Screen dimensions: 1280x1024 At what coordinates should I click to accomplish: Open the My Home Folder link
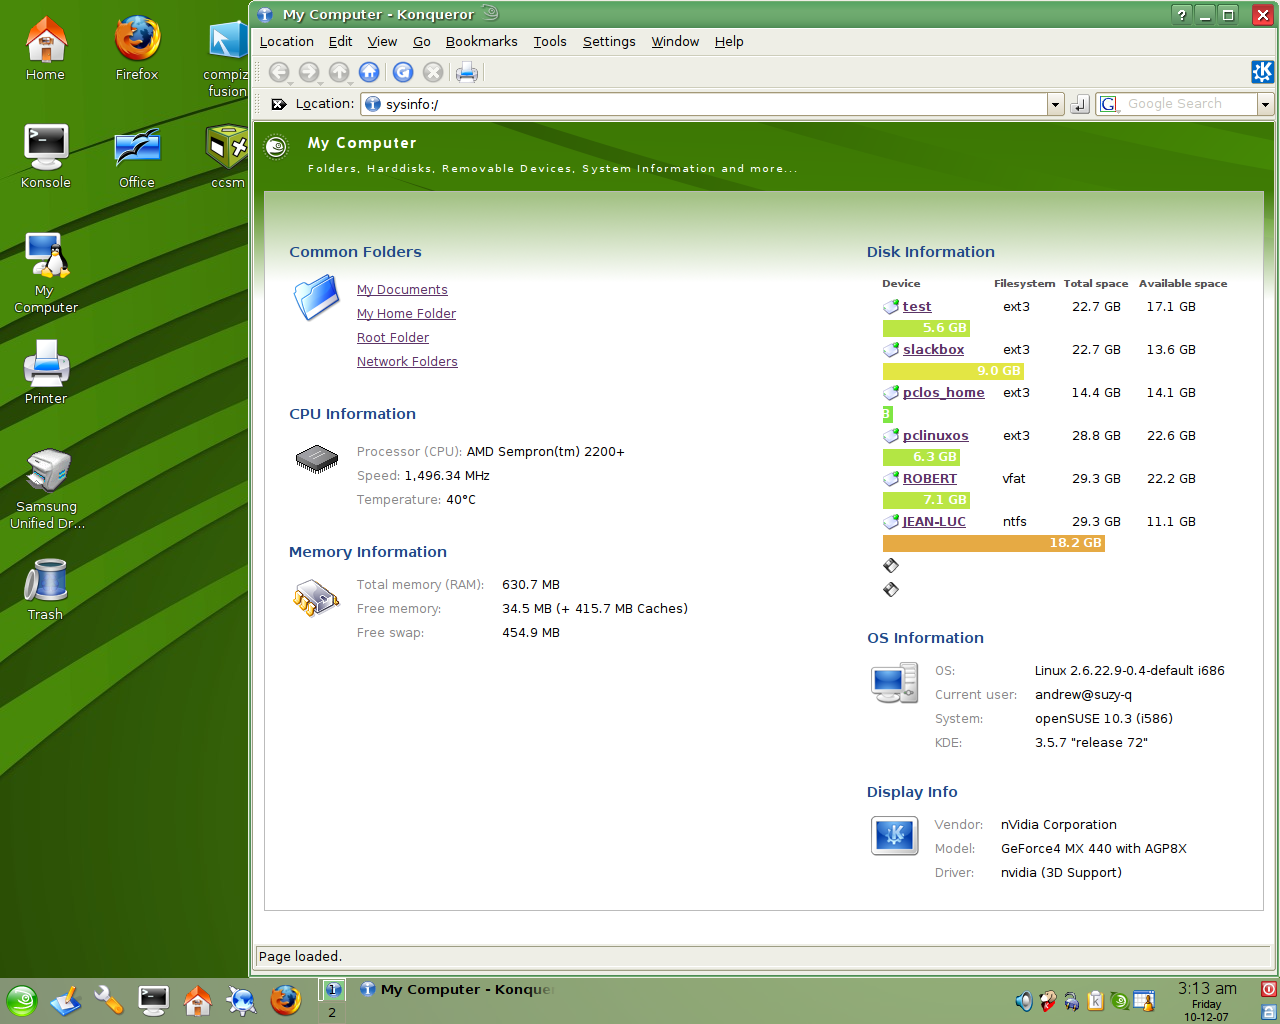point(406,314)
